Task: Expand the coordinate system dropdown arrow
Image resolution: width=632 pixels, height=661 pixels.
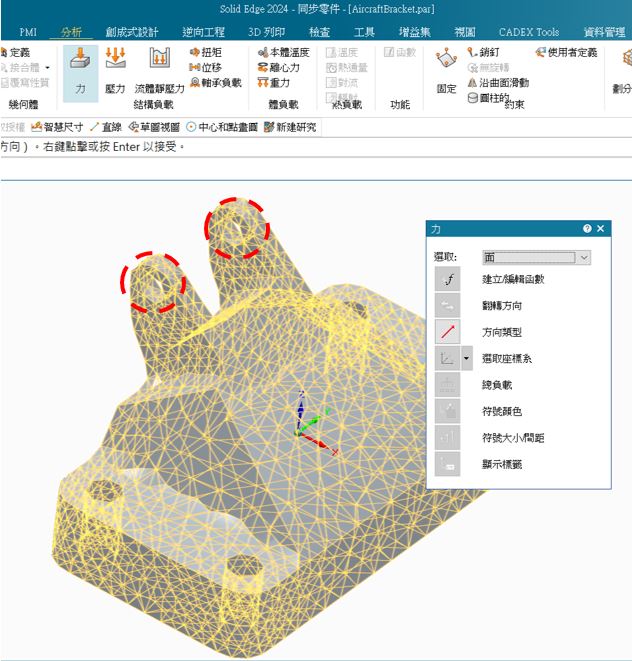Action: (466, 358)
